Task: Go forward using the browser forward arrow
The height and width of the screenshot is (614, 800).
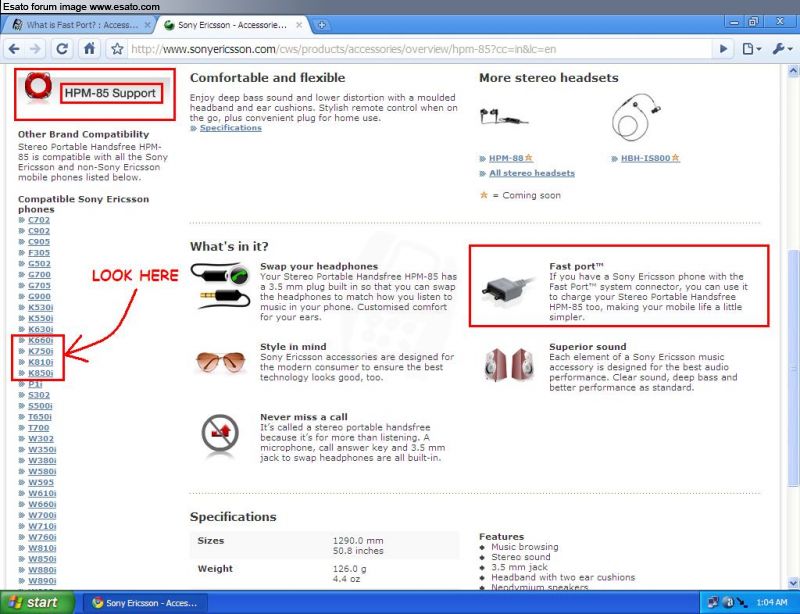Action: coord(35,49)
